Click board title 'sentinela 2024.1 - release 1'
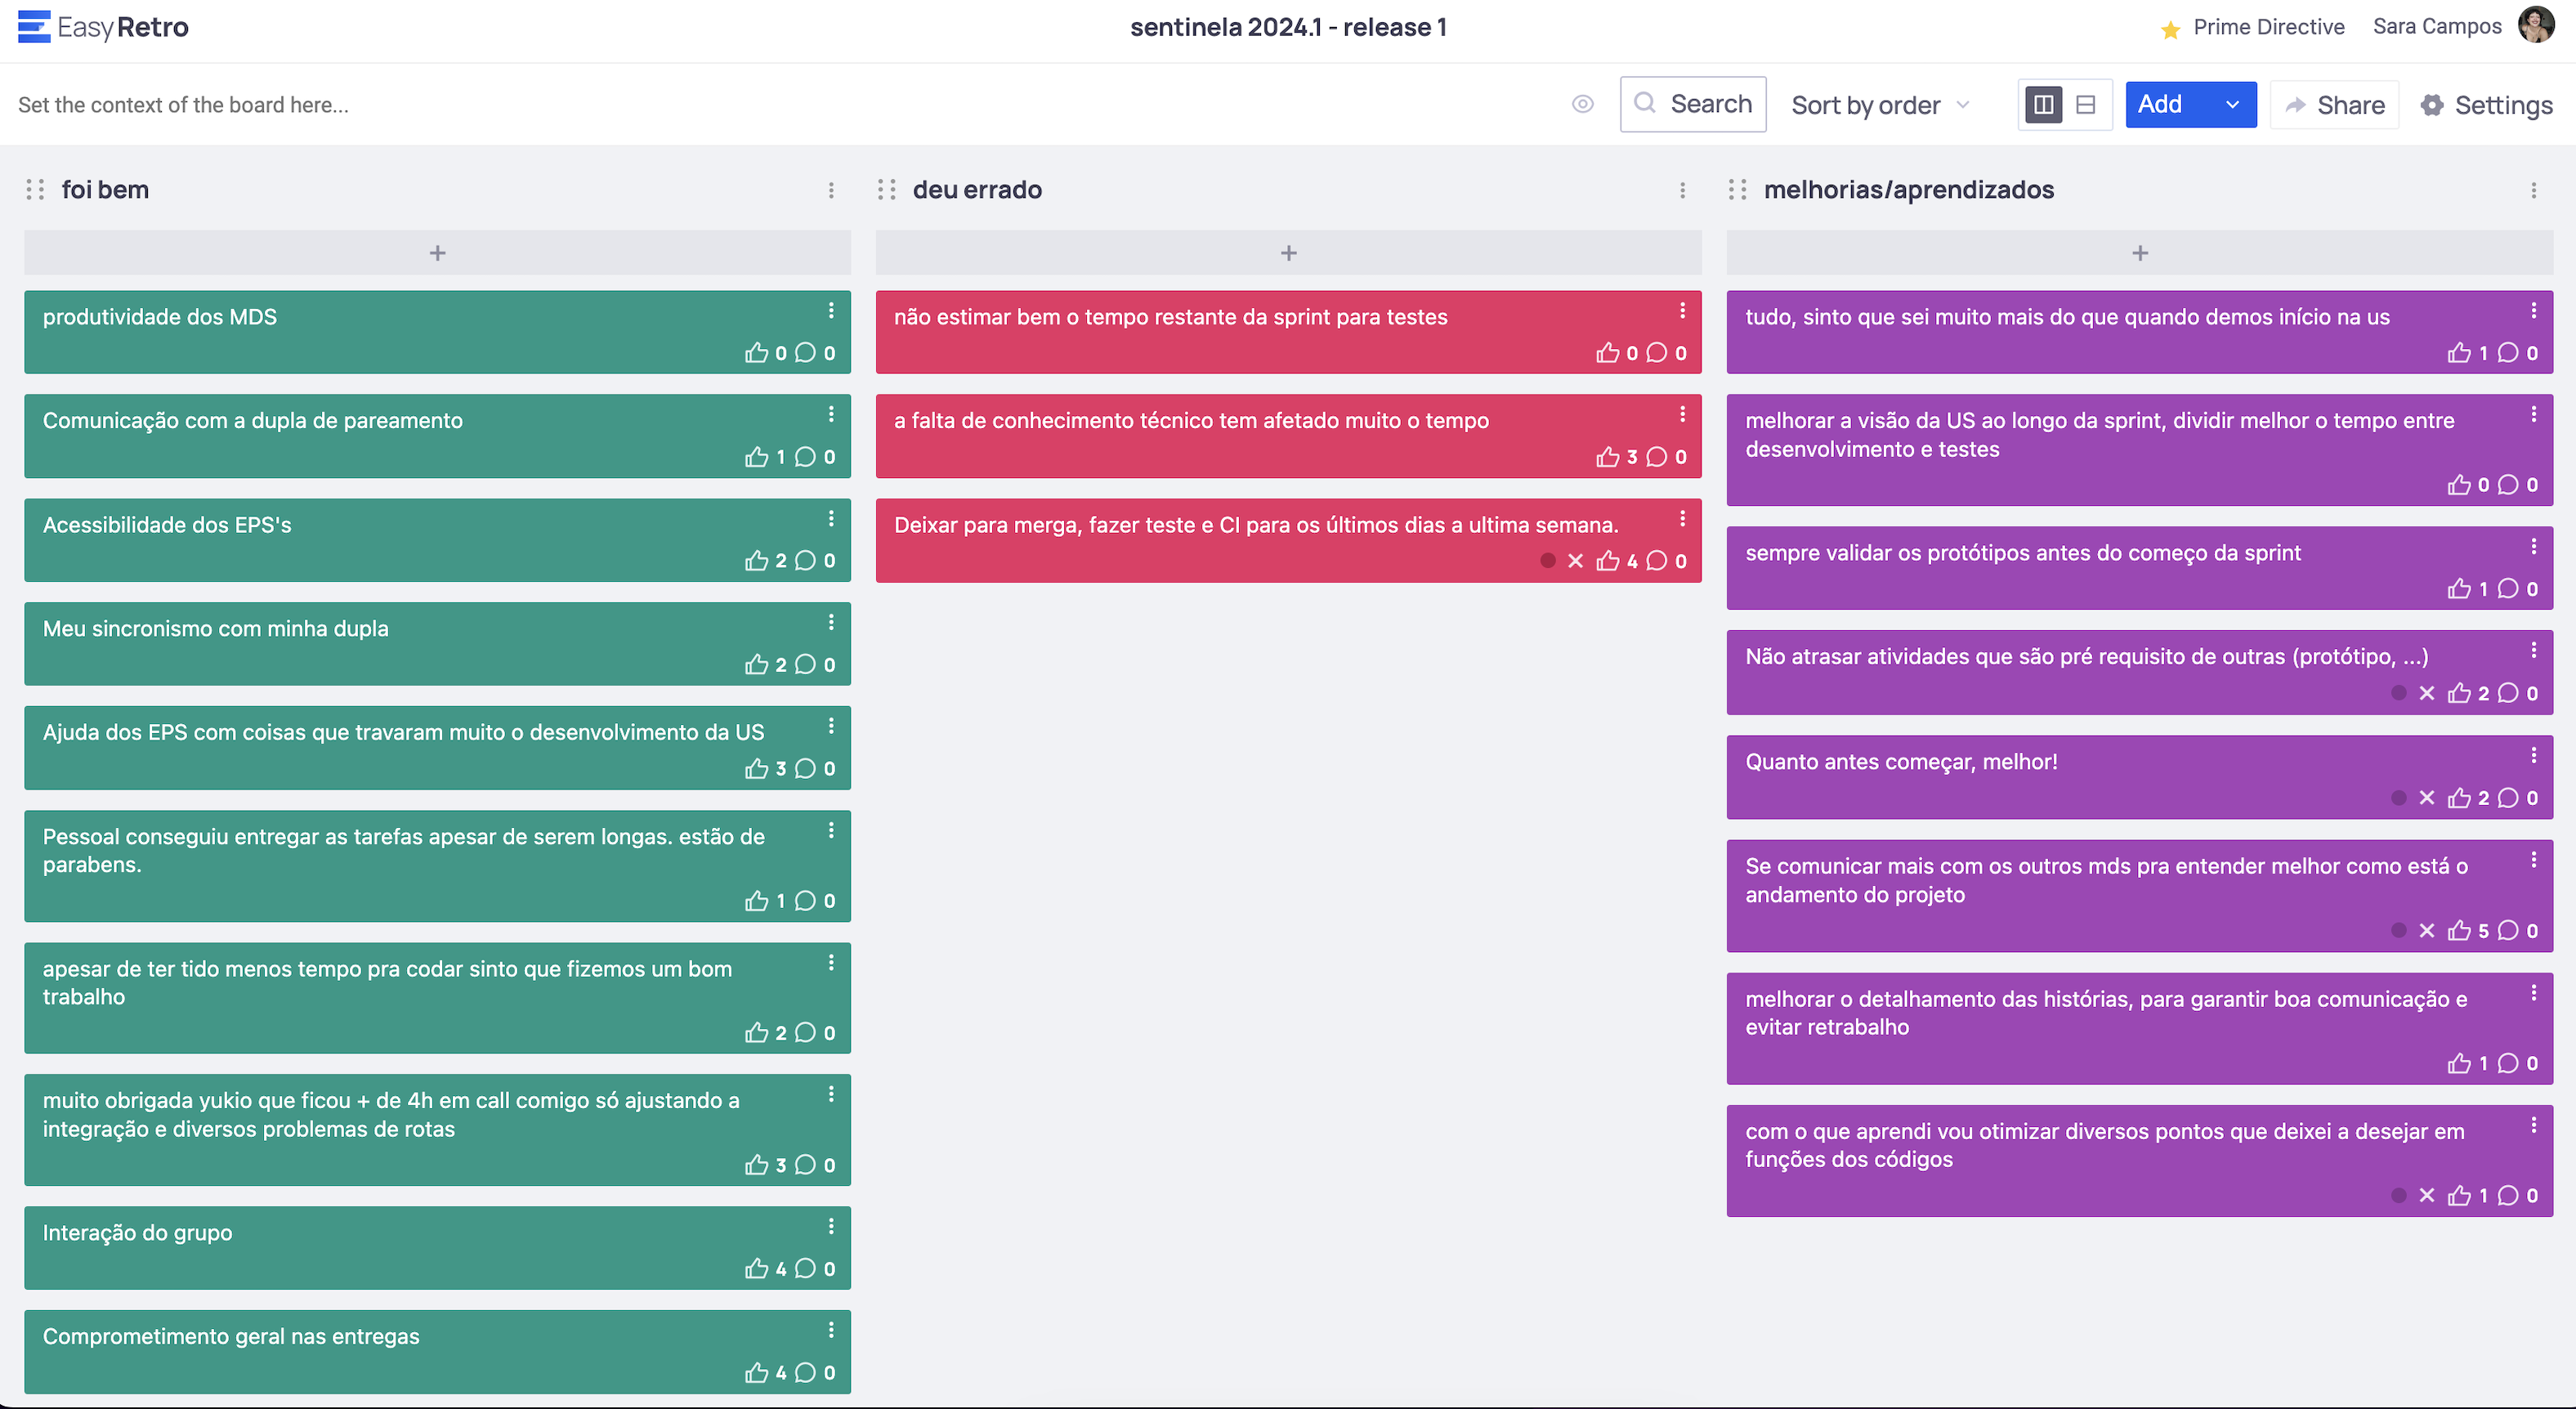2576x1409 pixels. point(1288,27)
